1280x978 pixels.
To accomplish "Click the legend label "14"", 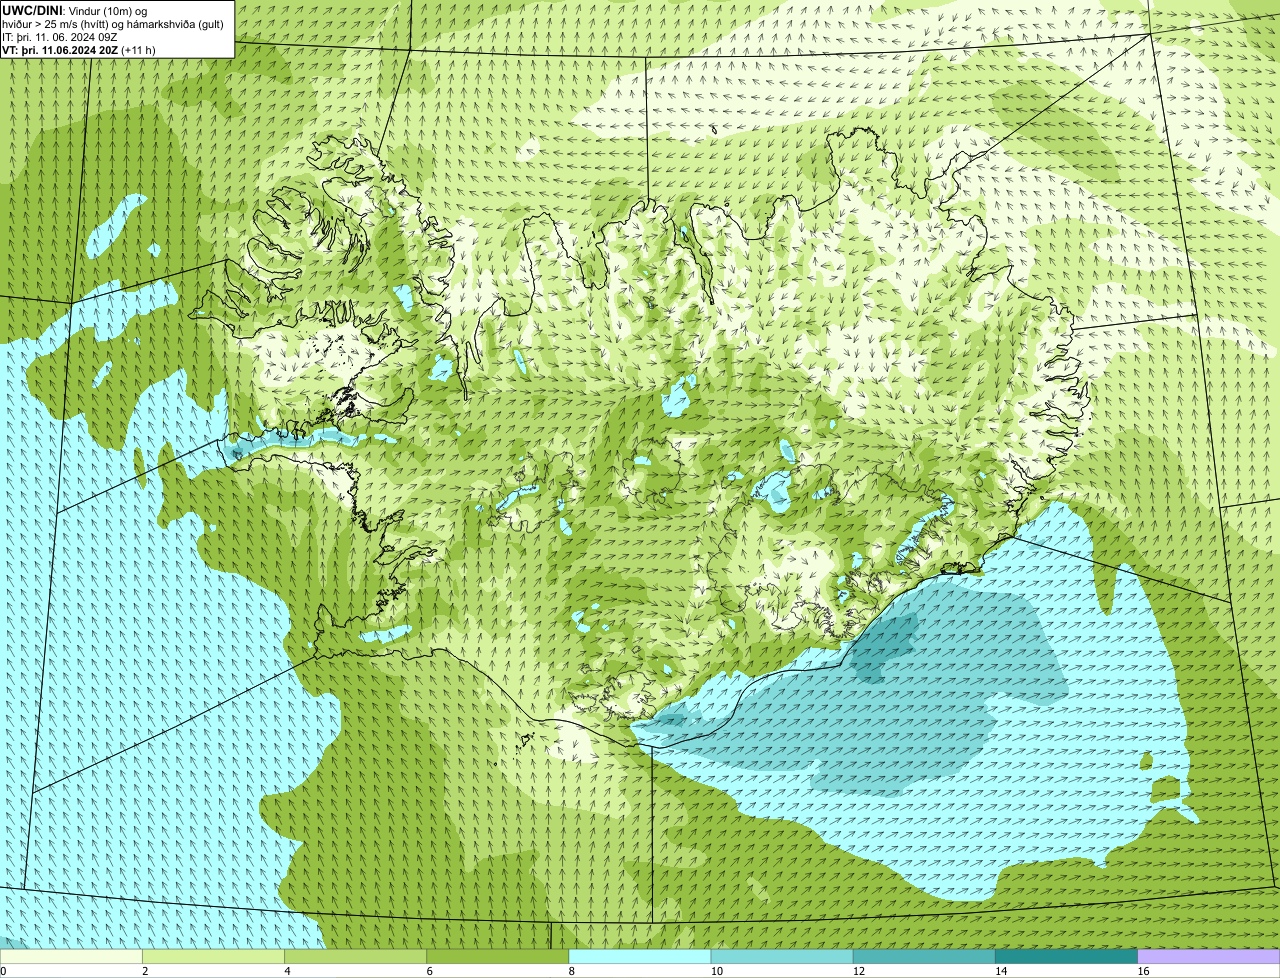I will click(1000, 971).
